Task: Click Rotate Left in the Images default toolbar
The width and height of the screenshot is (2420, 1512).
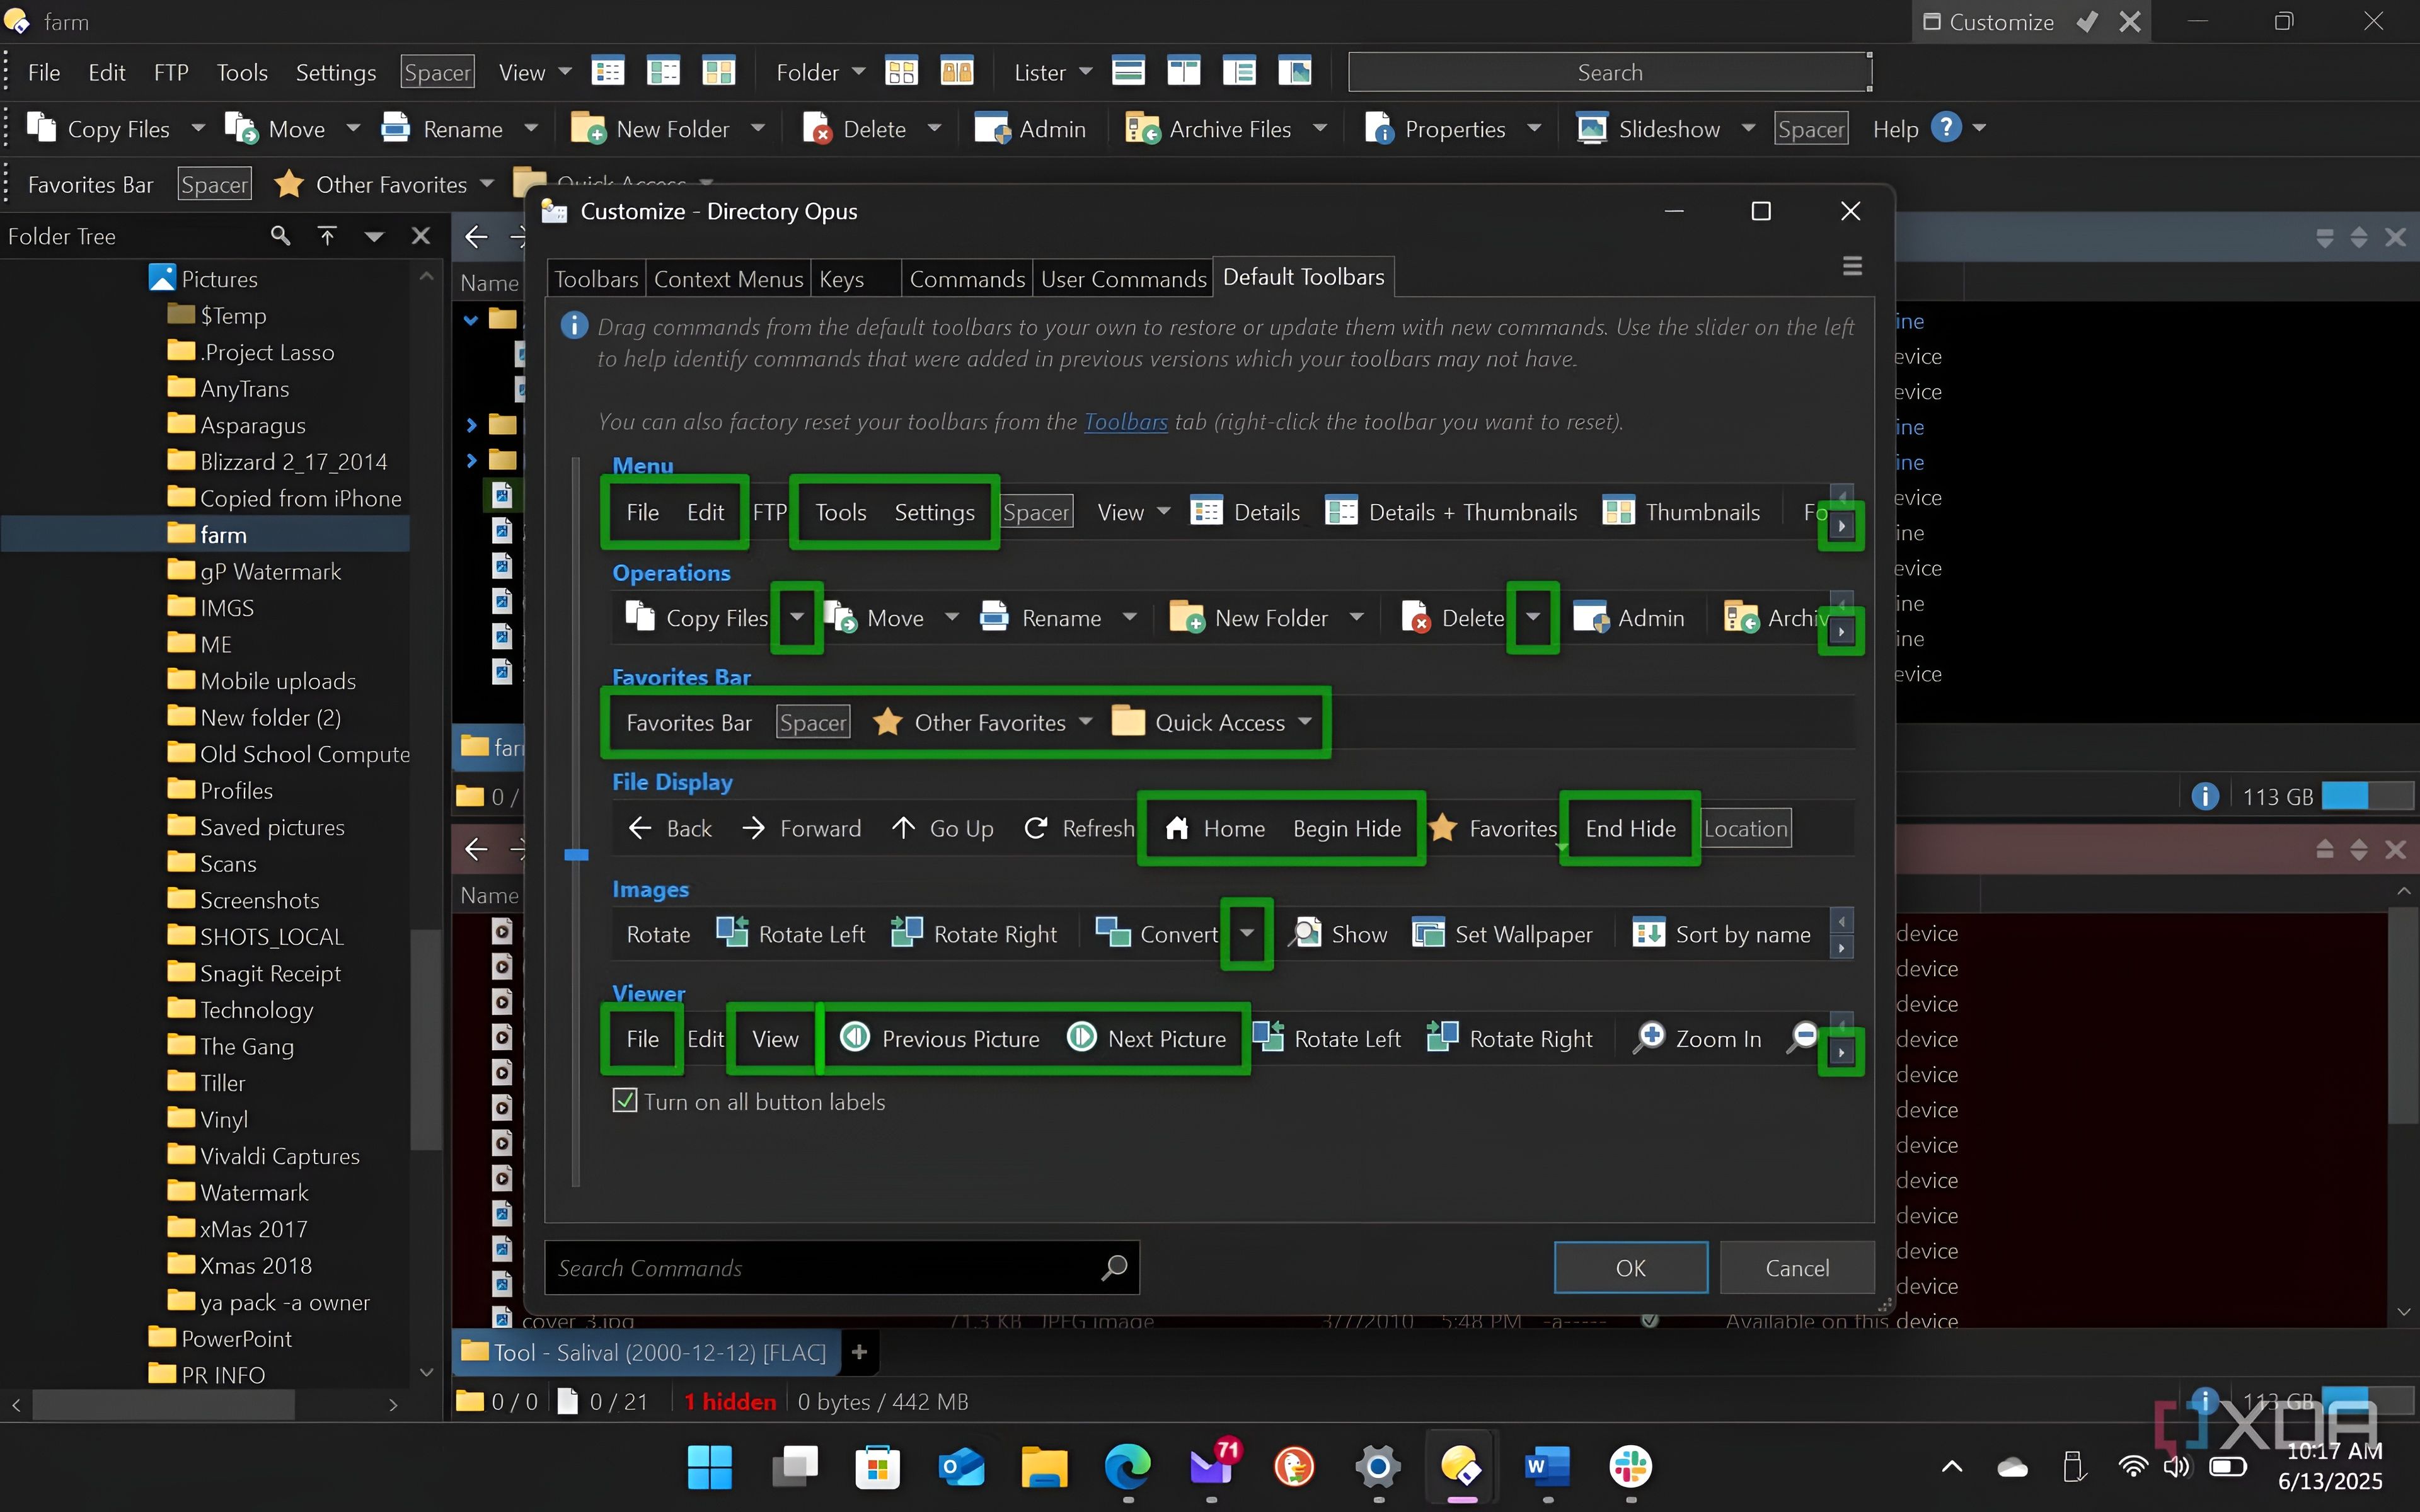Action: tap(792, 933)
